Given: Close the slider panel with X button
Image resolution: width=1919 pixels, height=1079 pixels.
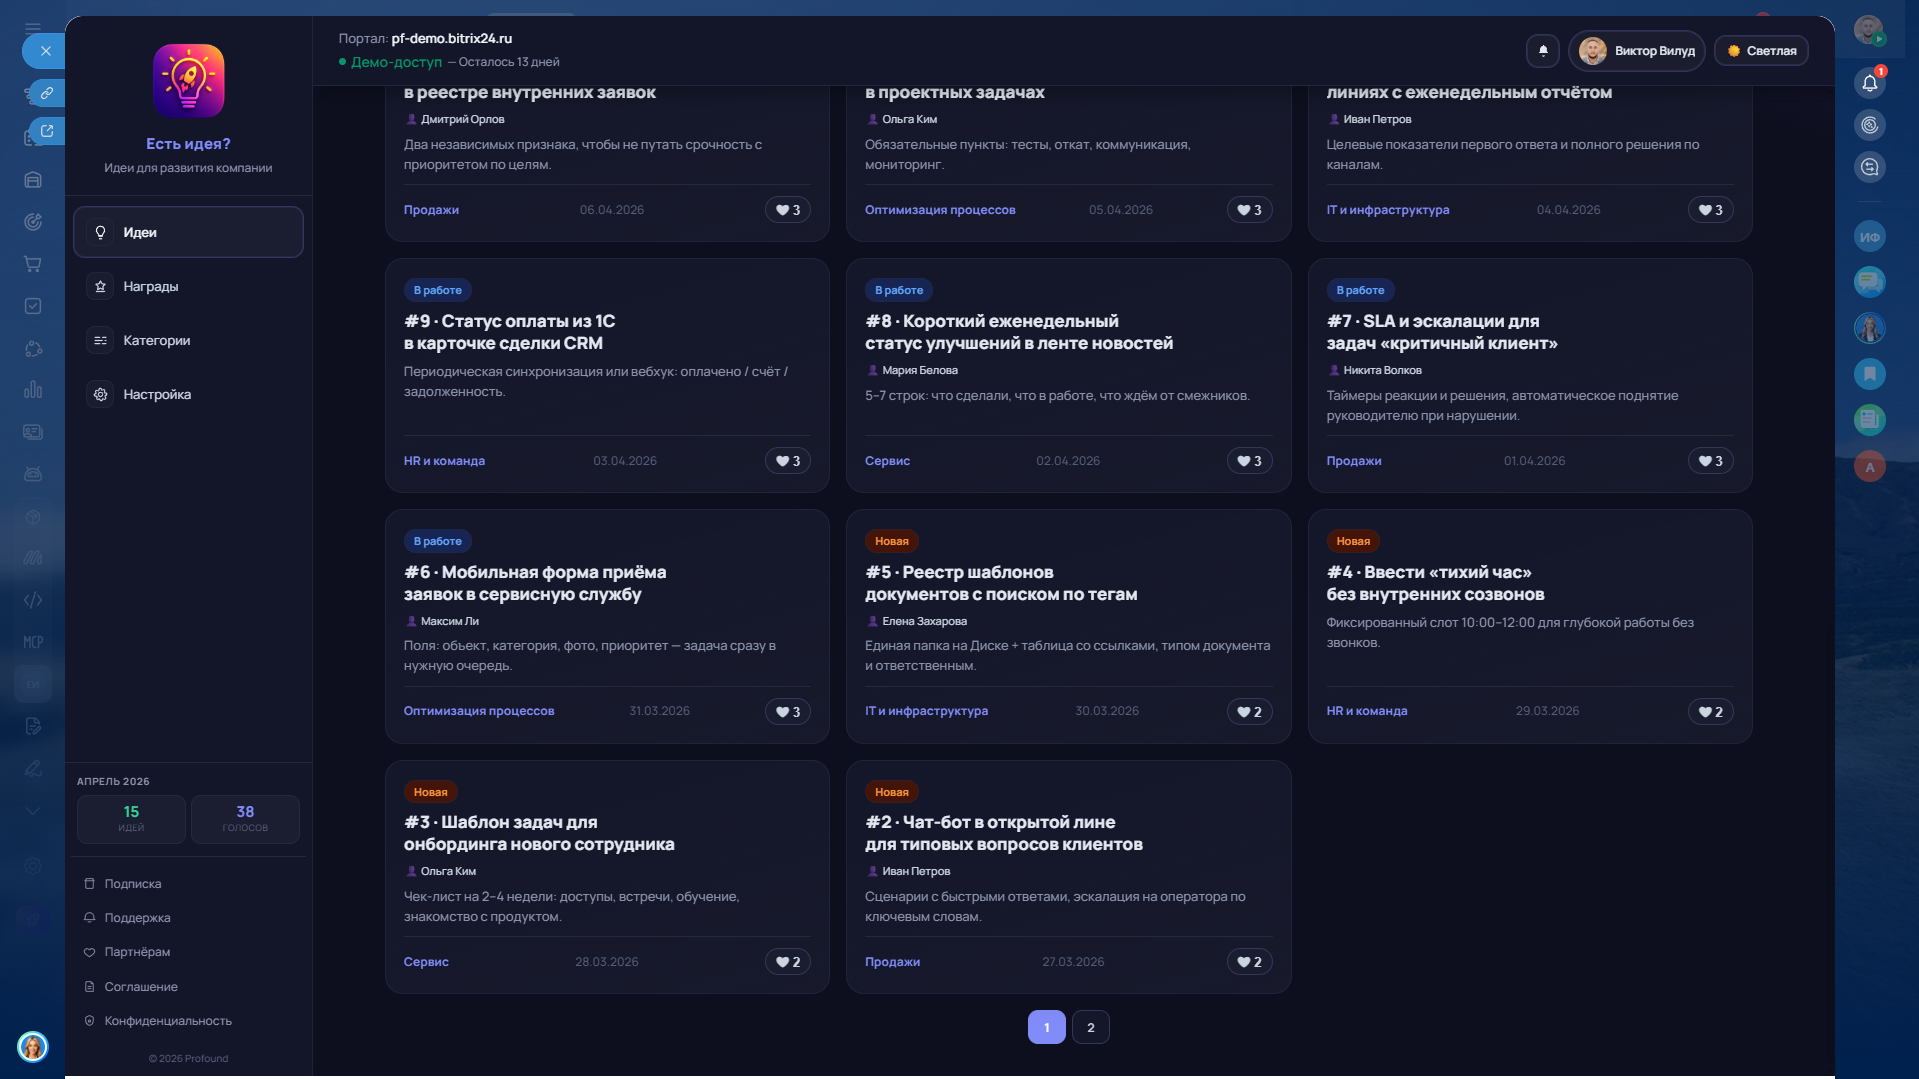Looking at the screenshot, I should point(45,51).
